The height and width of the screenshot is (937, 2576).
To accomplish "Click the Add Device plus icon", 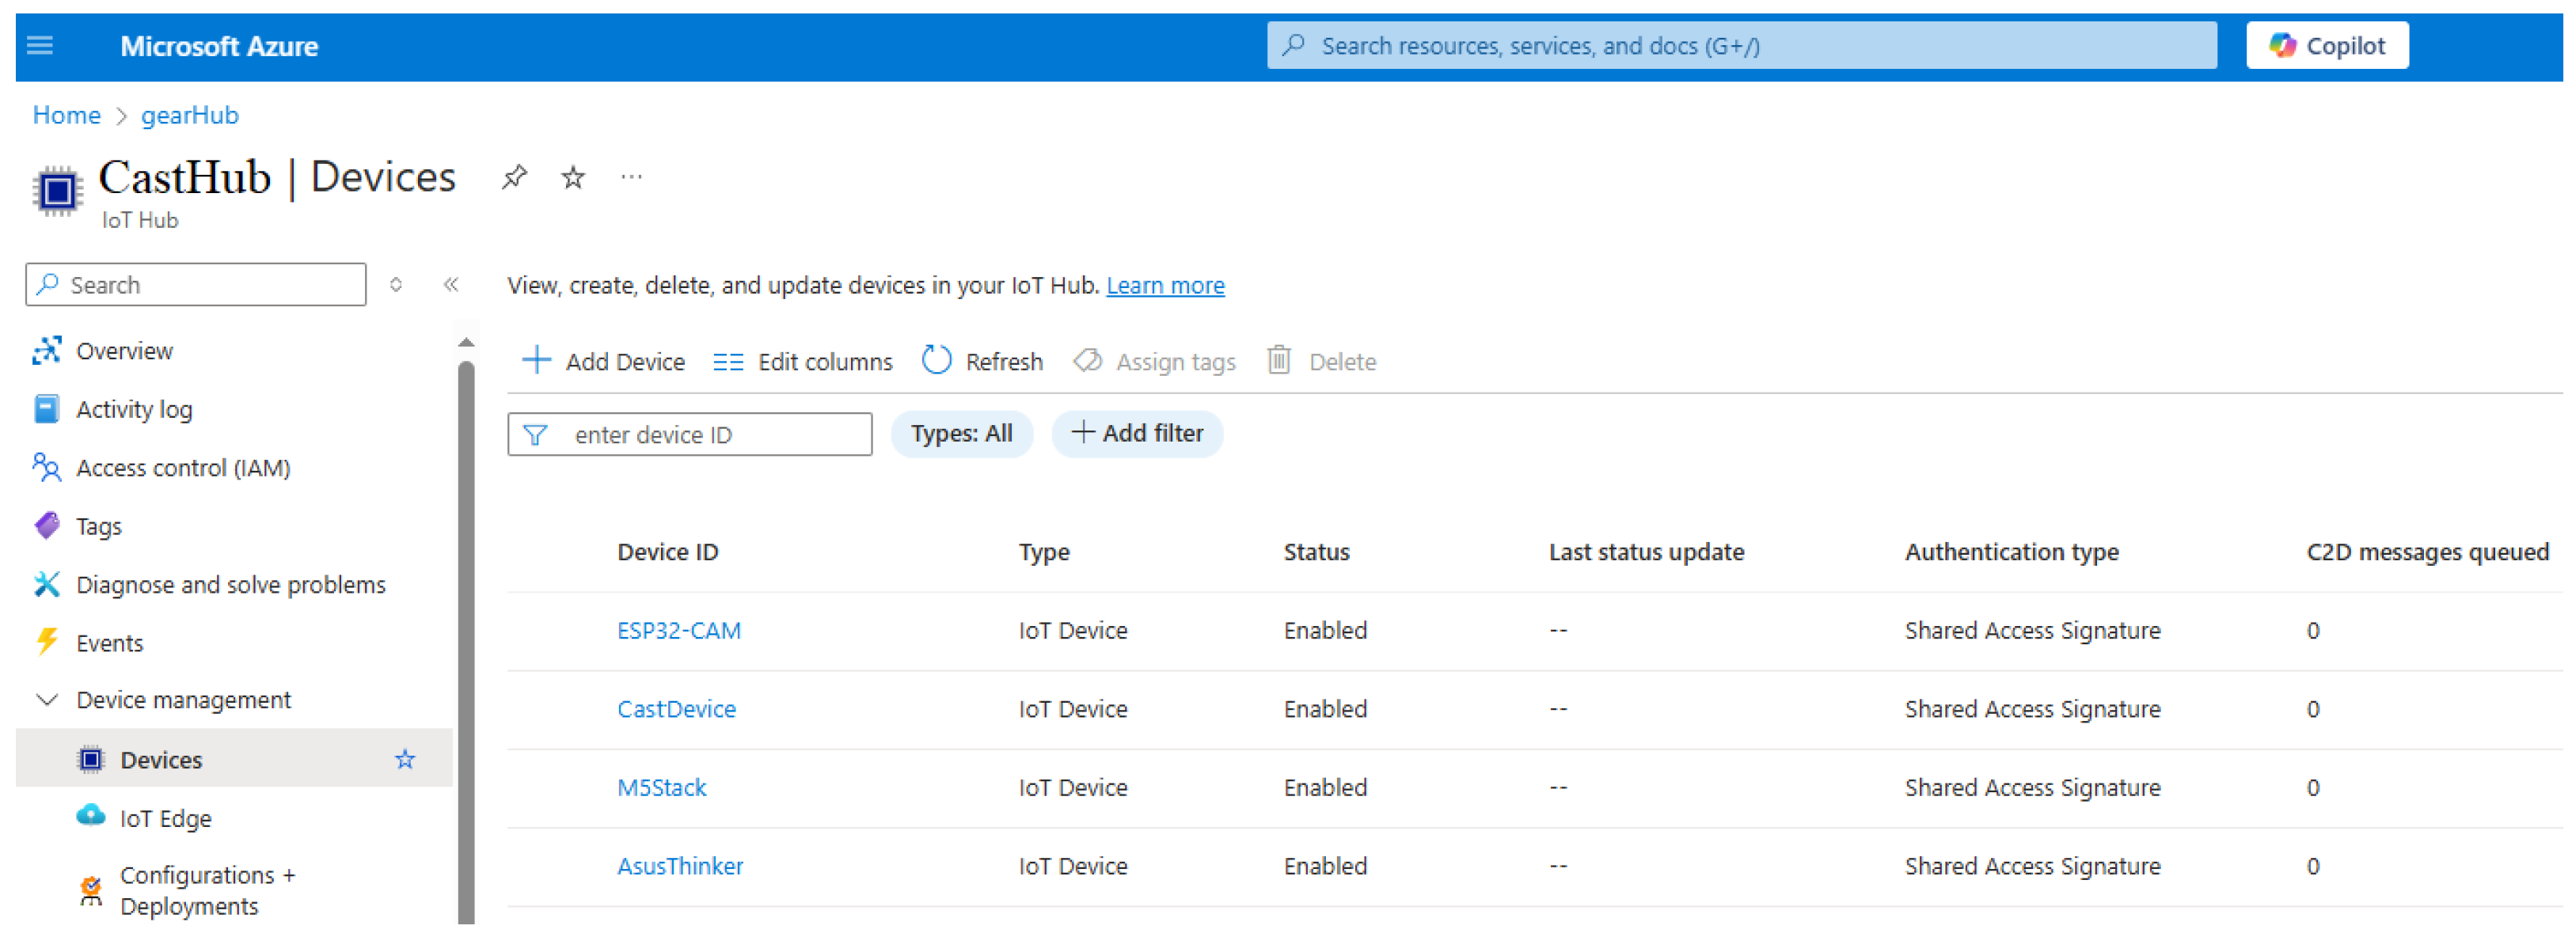I will 537,361.
